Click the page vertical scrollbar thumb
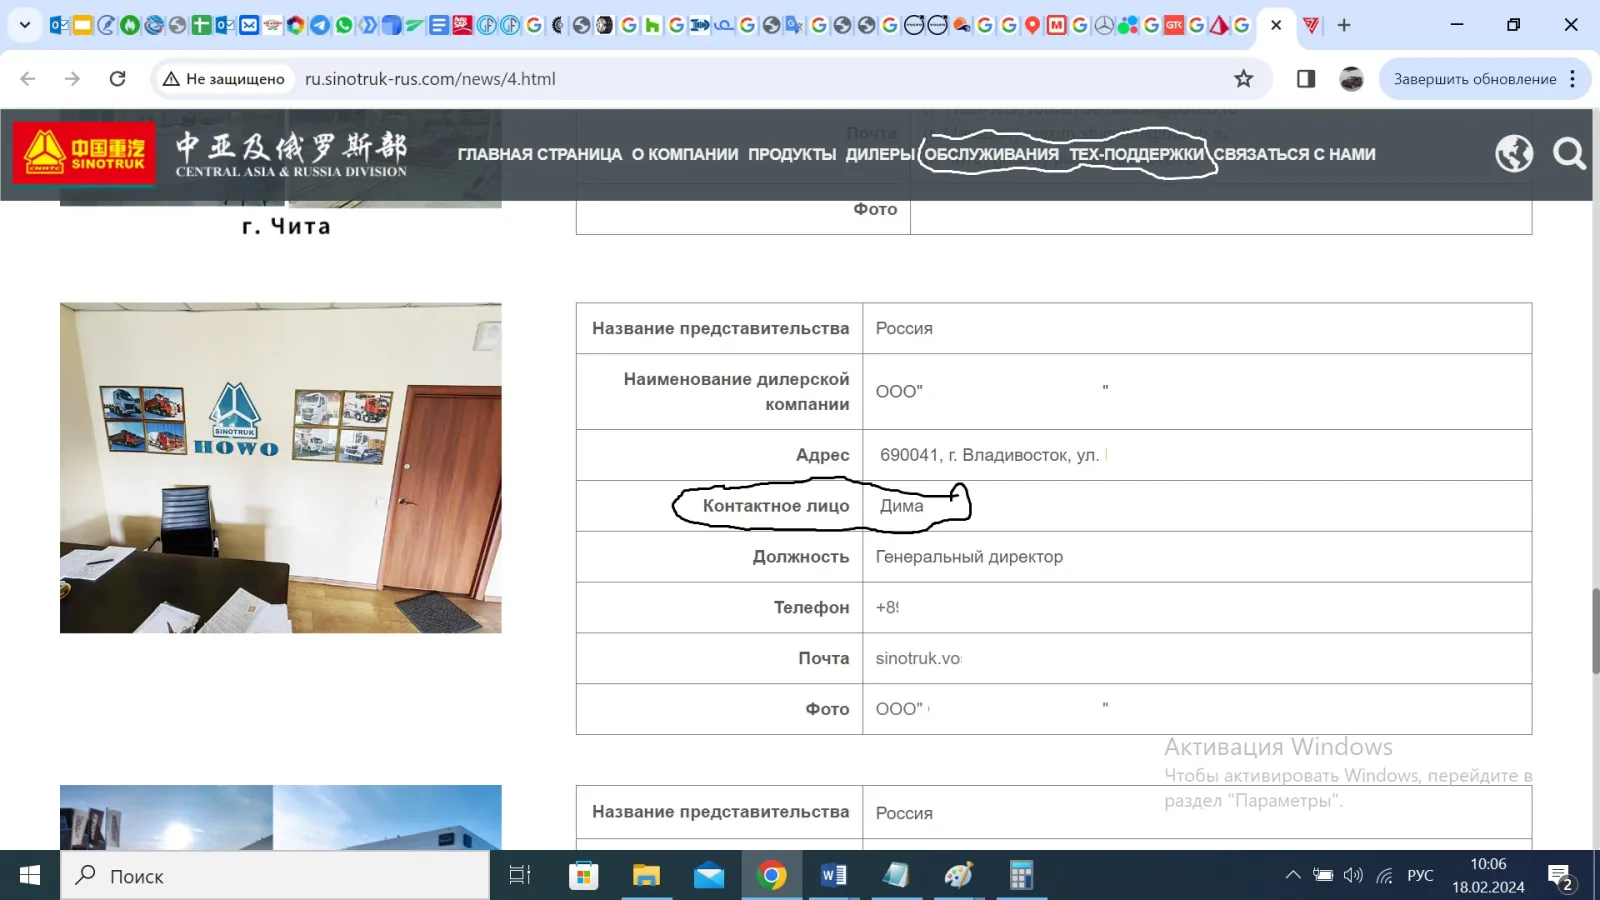 click(1594, 632)
